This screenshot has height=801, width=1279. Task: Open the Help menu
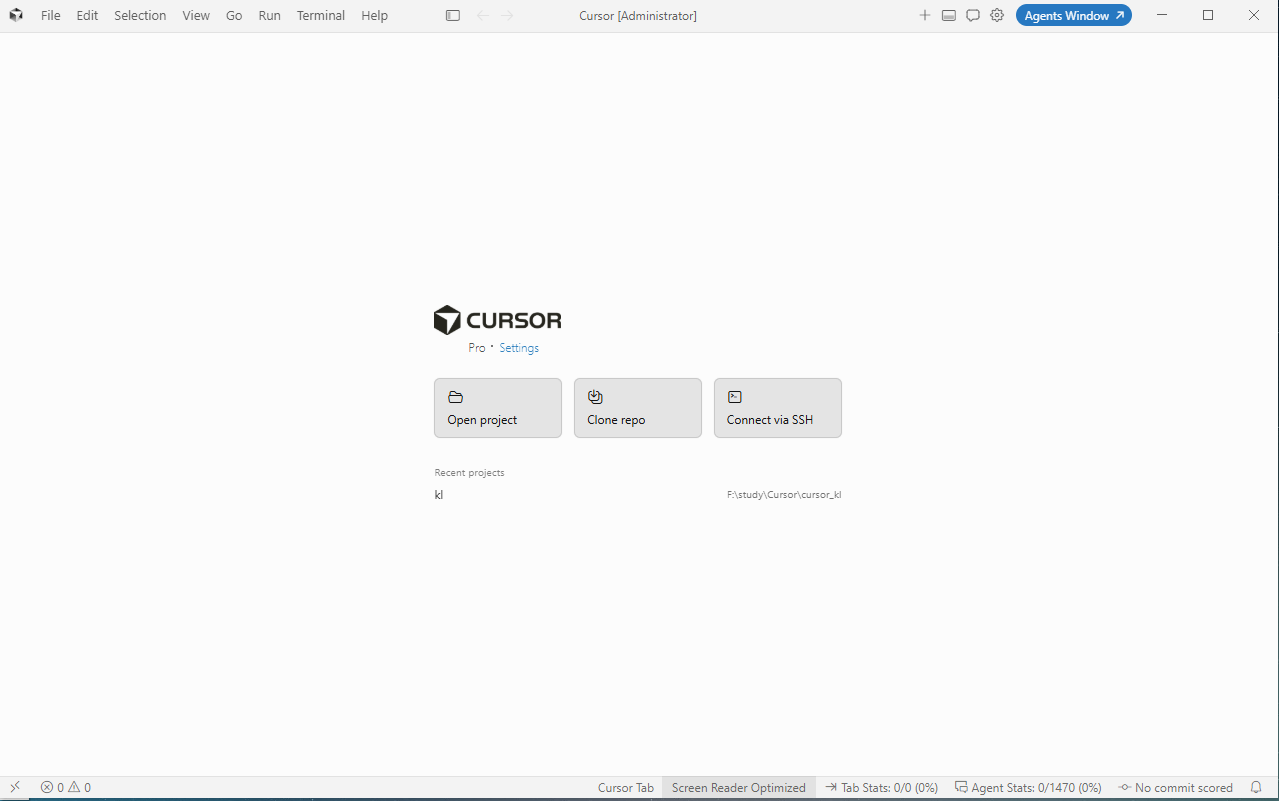coord(374,15)
